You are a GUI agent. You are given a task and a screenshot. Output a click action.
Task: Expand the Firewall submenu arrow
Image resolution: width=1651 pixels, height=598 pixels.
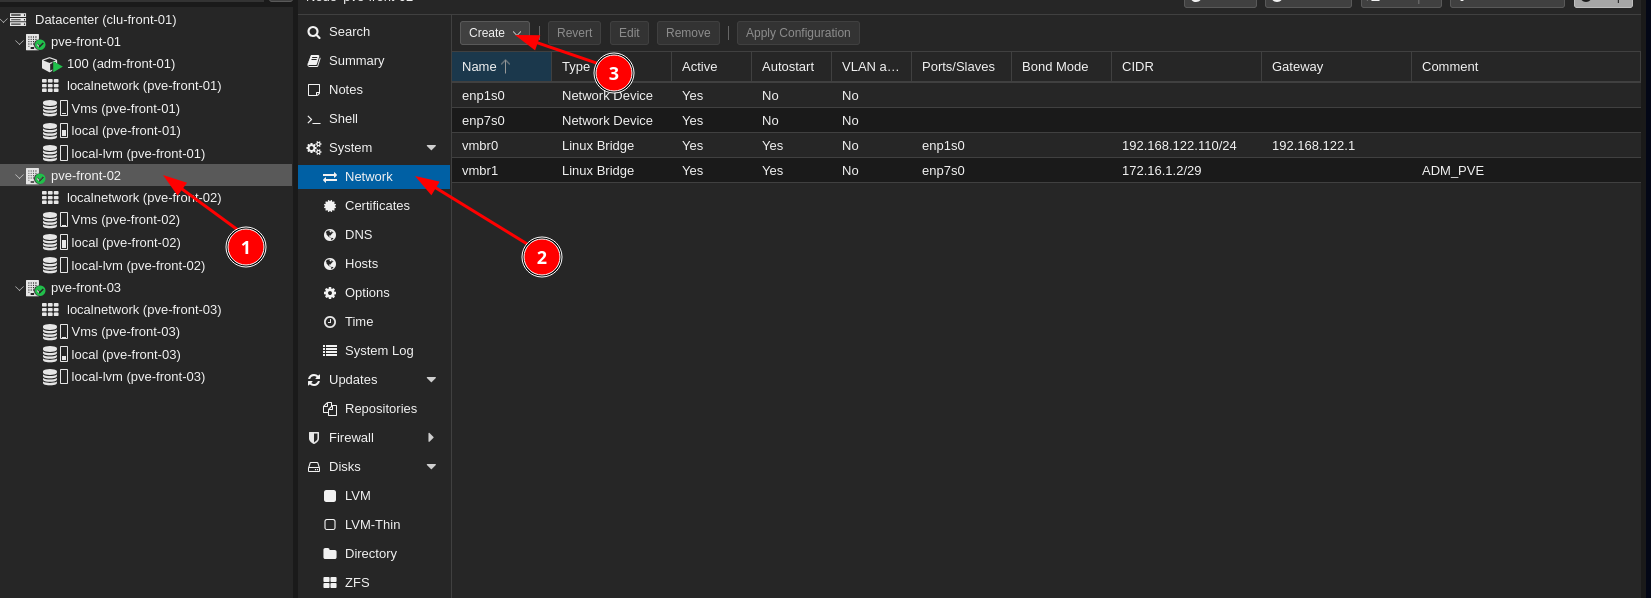tap(431, 438)
